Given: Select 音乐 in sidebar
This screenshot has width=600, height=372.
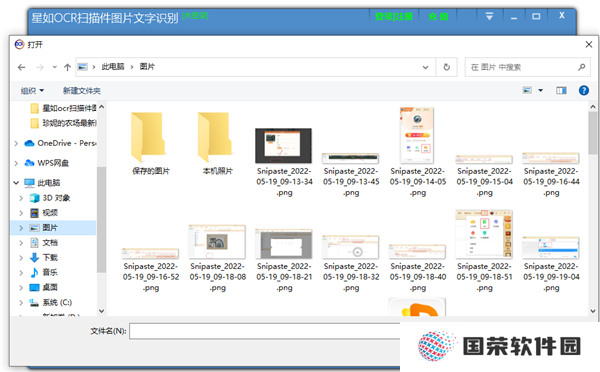Looking at the screenshot, I should [44, 272].
